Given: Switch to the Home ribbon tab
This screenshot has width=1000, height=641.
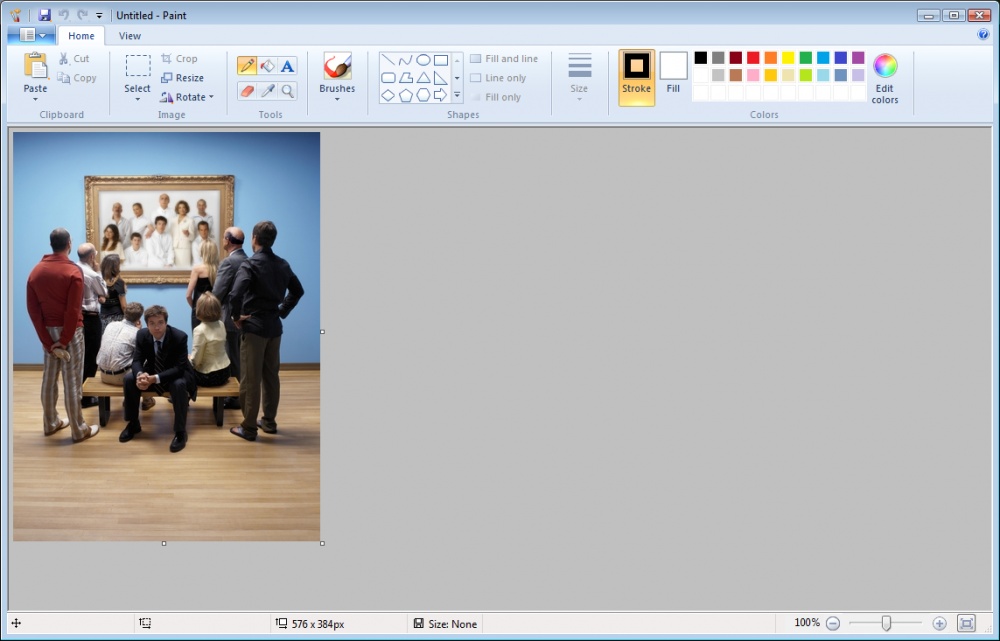Looking at the screenshot, I should (82, 36).
